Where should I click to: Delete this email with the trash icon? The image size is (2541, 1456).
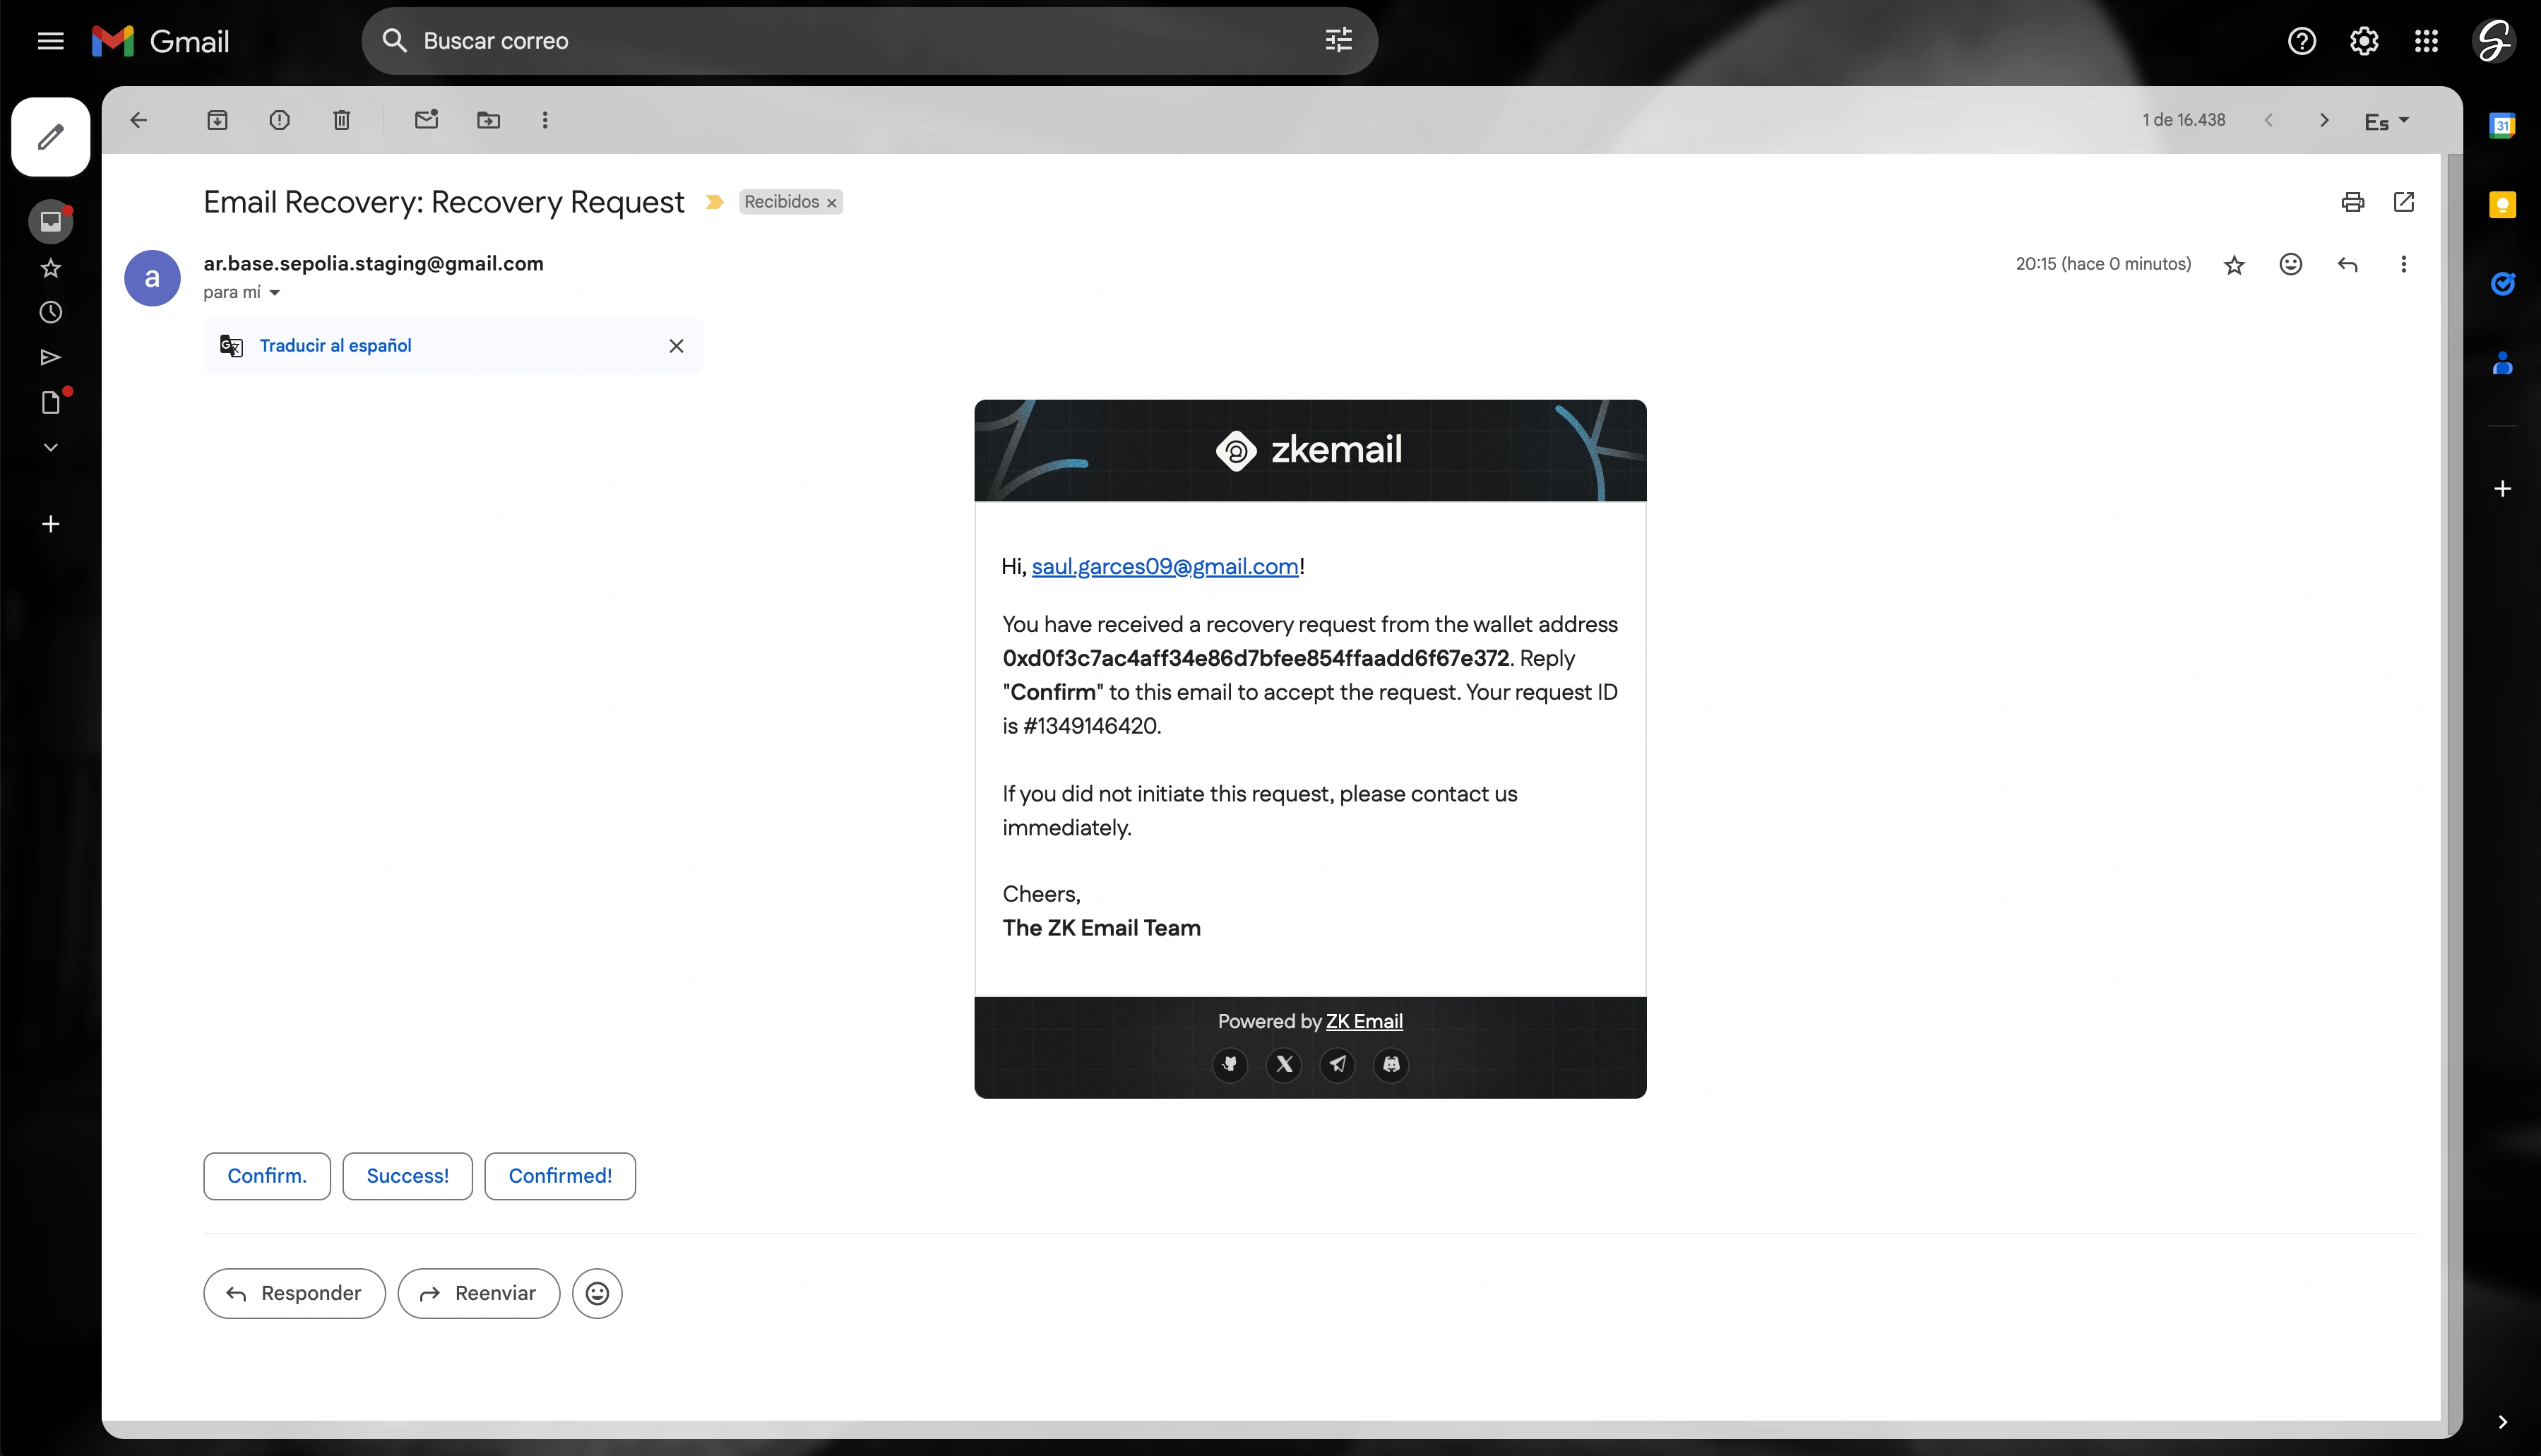(341, 120)
